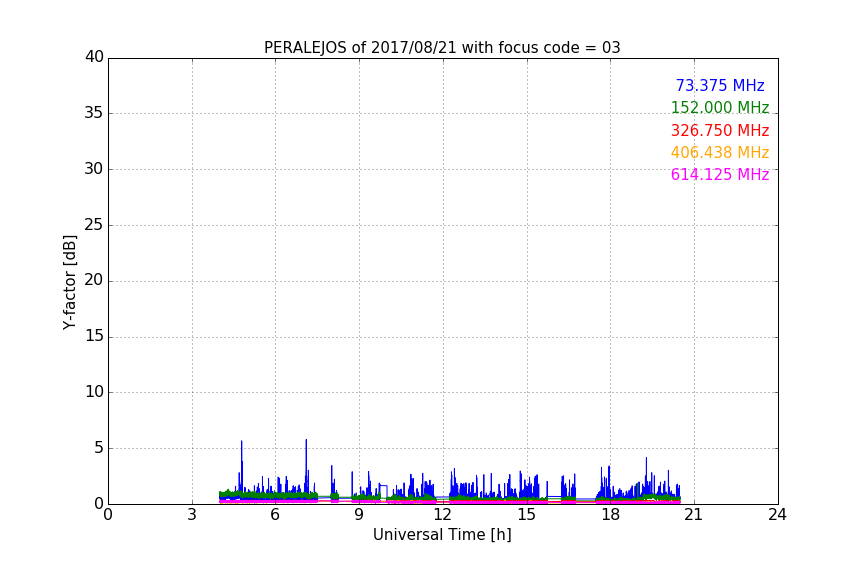The image size is (864, 576).
Task: Click the "Universal Time [h]" axis label
Action: (442, 535)
